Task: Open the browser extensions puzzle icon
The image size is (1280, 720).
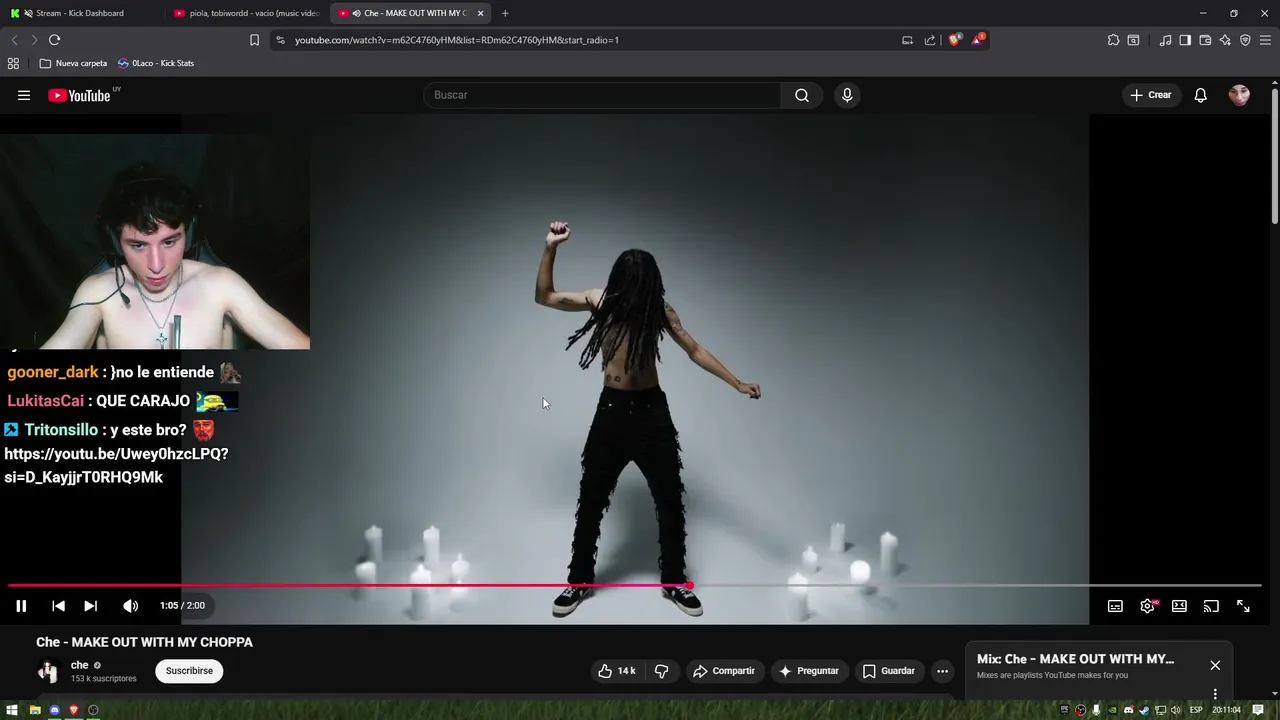Action: coord(1113,40)
